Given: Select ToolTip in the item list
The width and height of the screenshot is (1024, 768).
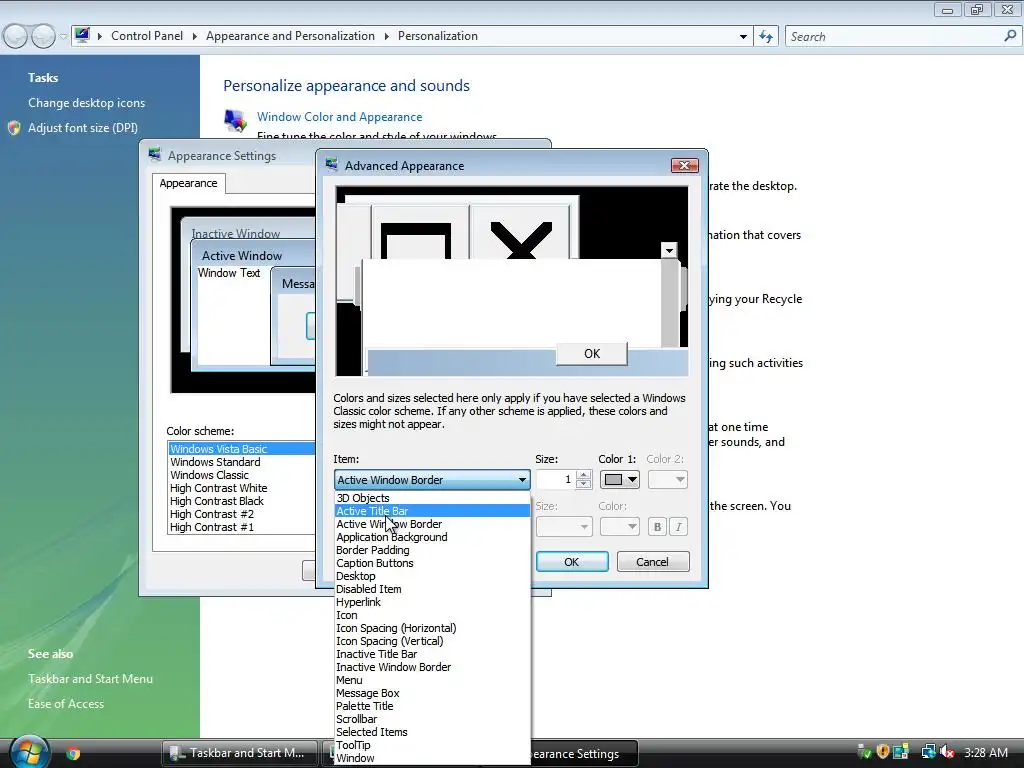Looking at the screenshot, I should click(x=432, y=745).
